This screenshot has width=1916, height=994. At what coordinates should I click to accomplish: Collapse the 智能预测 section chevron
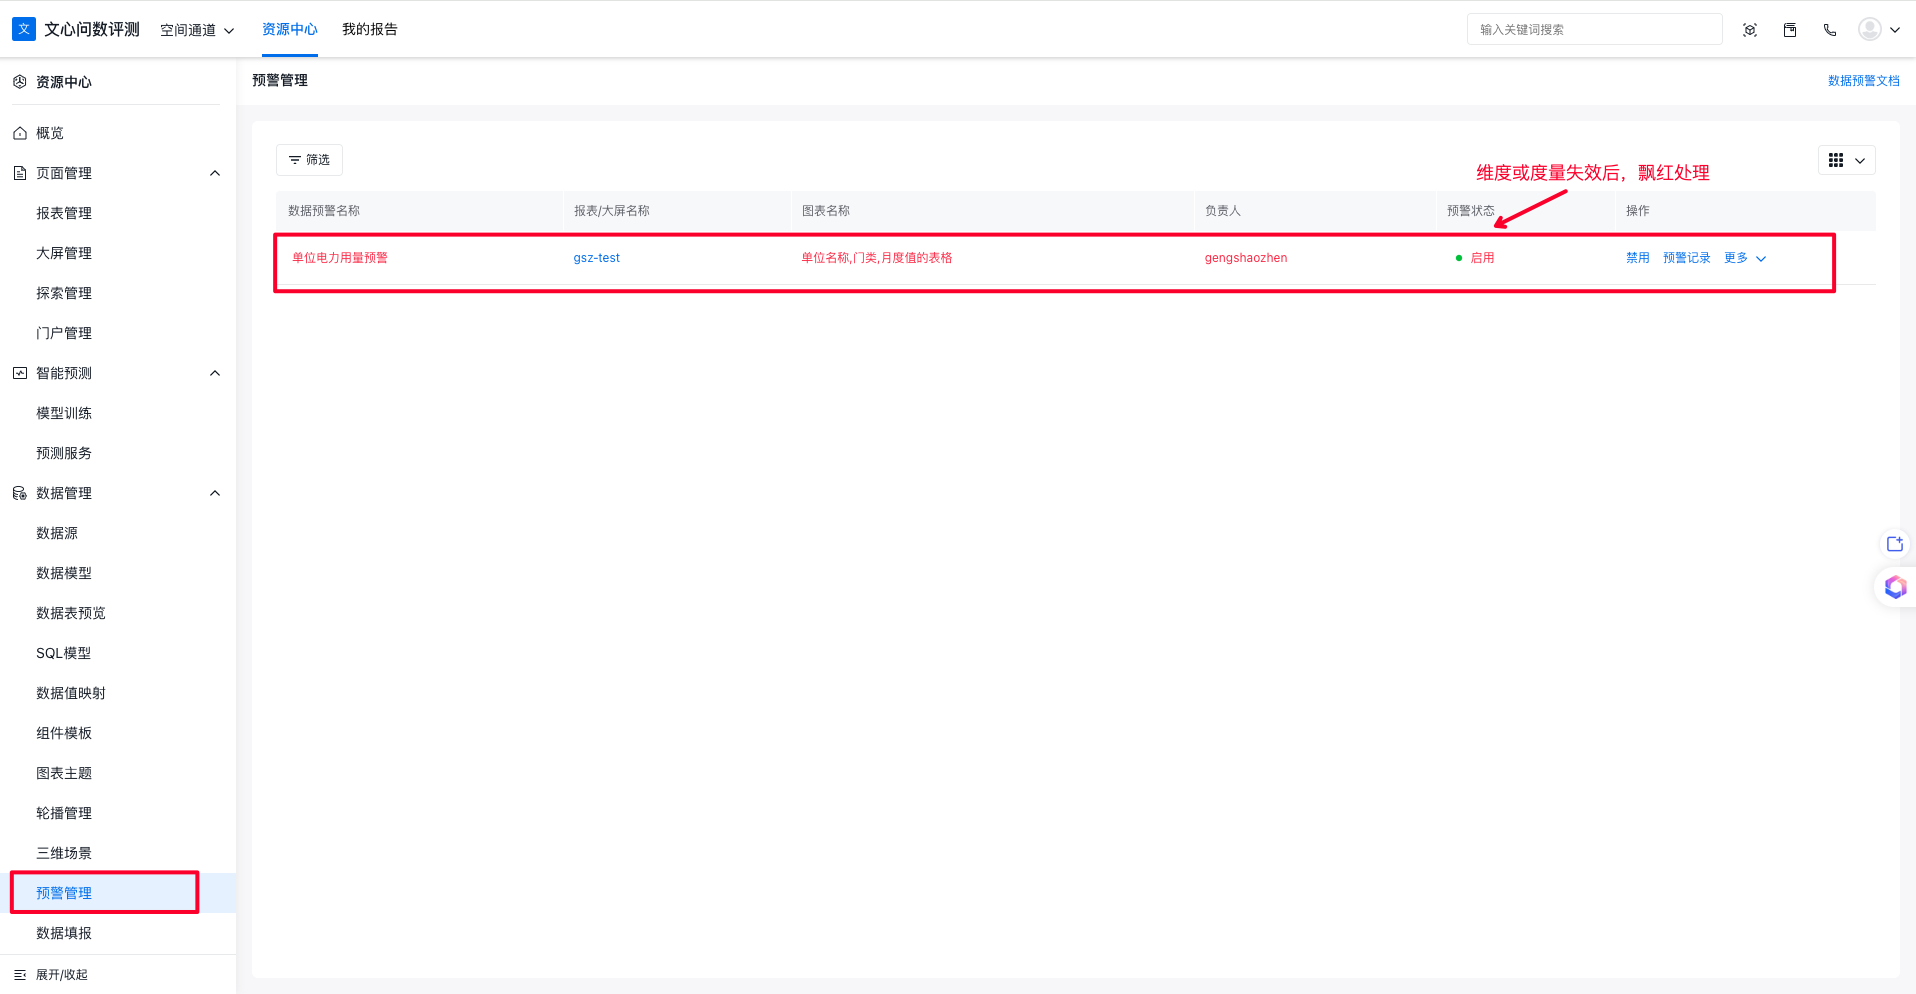(x=214, y=373)
